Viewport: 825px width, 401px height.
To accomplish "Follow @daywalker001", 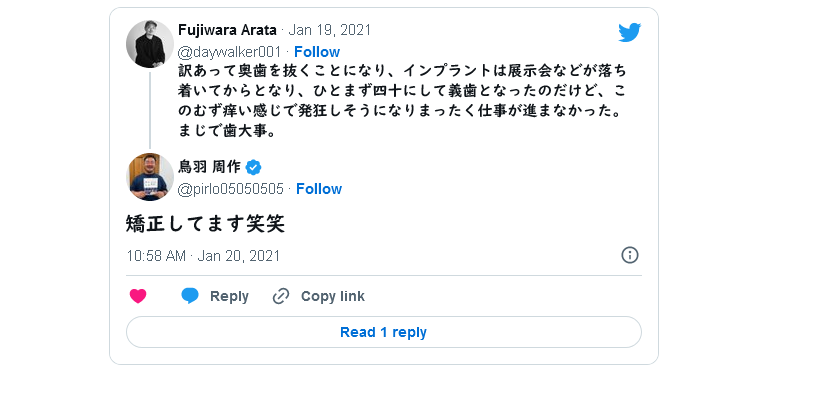I will tap(317, 52).
